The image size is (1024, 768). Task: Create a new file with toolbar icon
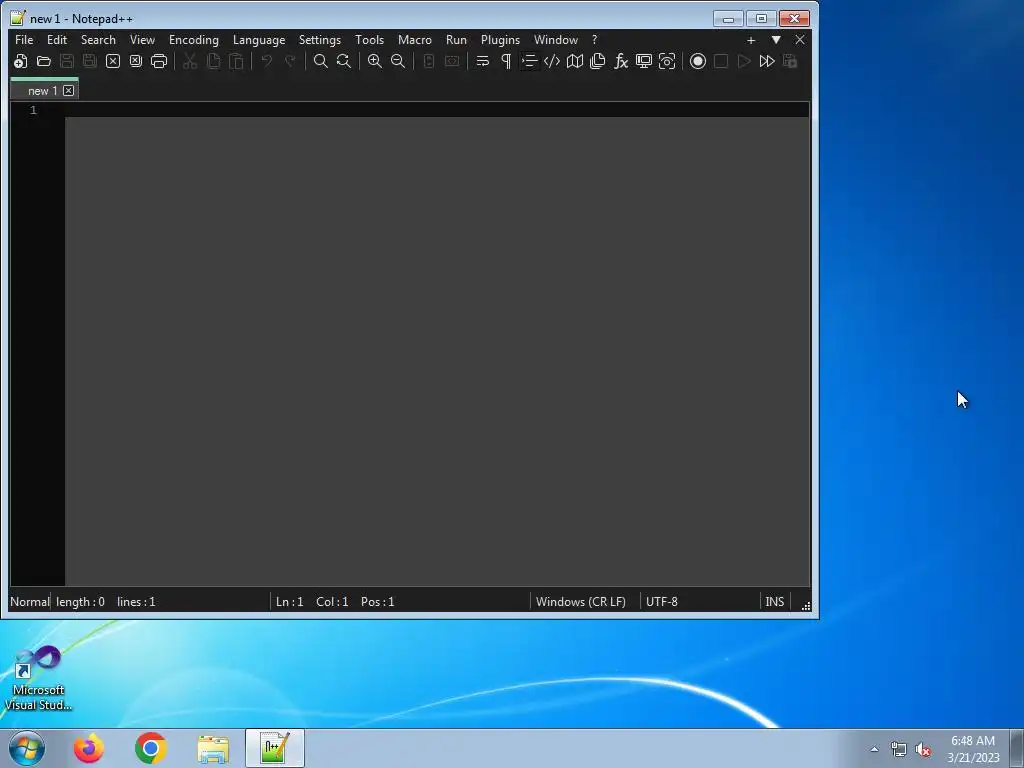pyautogui.click(x=20, y=61)
